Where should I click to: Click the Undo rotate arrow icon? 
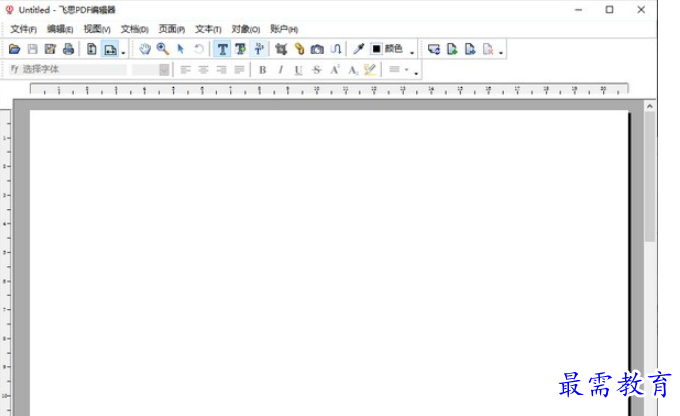click(199, 49)
